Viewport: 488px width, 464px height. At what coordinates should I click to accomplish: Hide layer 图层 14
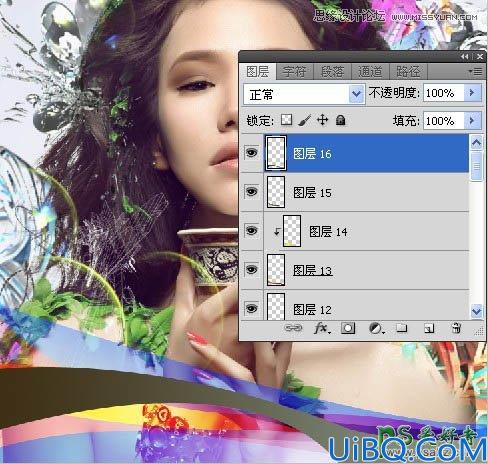pos(251,231)
